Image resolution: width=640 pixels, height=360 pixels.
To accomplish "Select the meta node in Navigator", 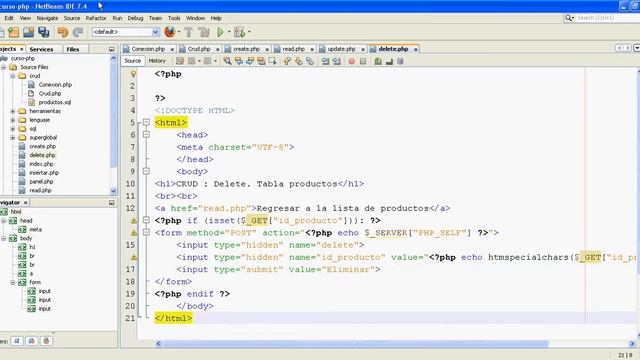I will [x=36, y=229].
